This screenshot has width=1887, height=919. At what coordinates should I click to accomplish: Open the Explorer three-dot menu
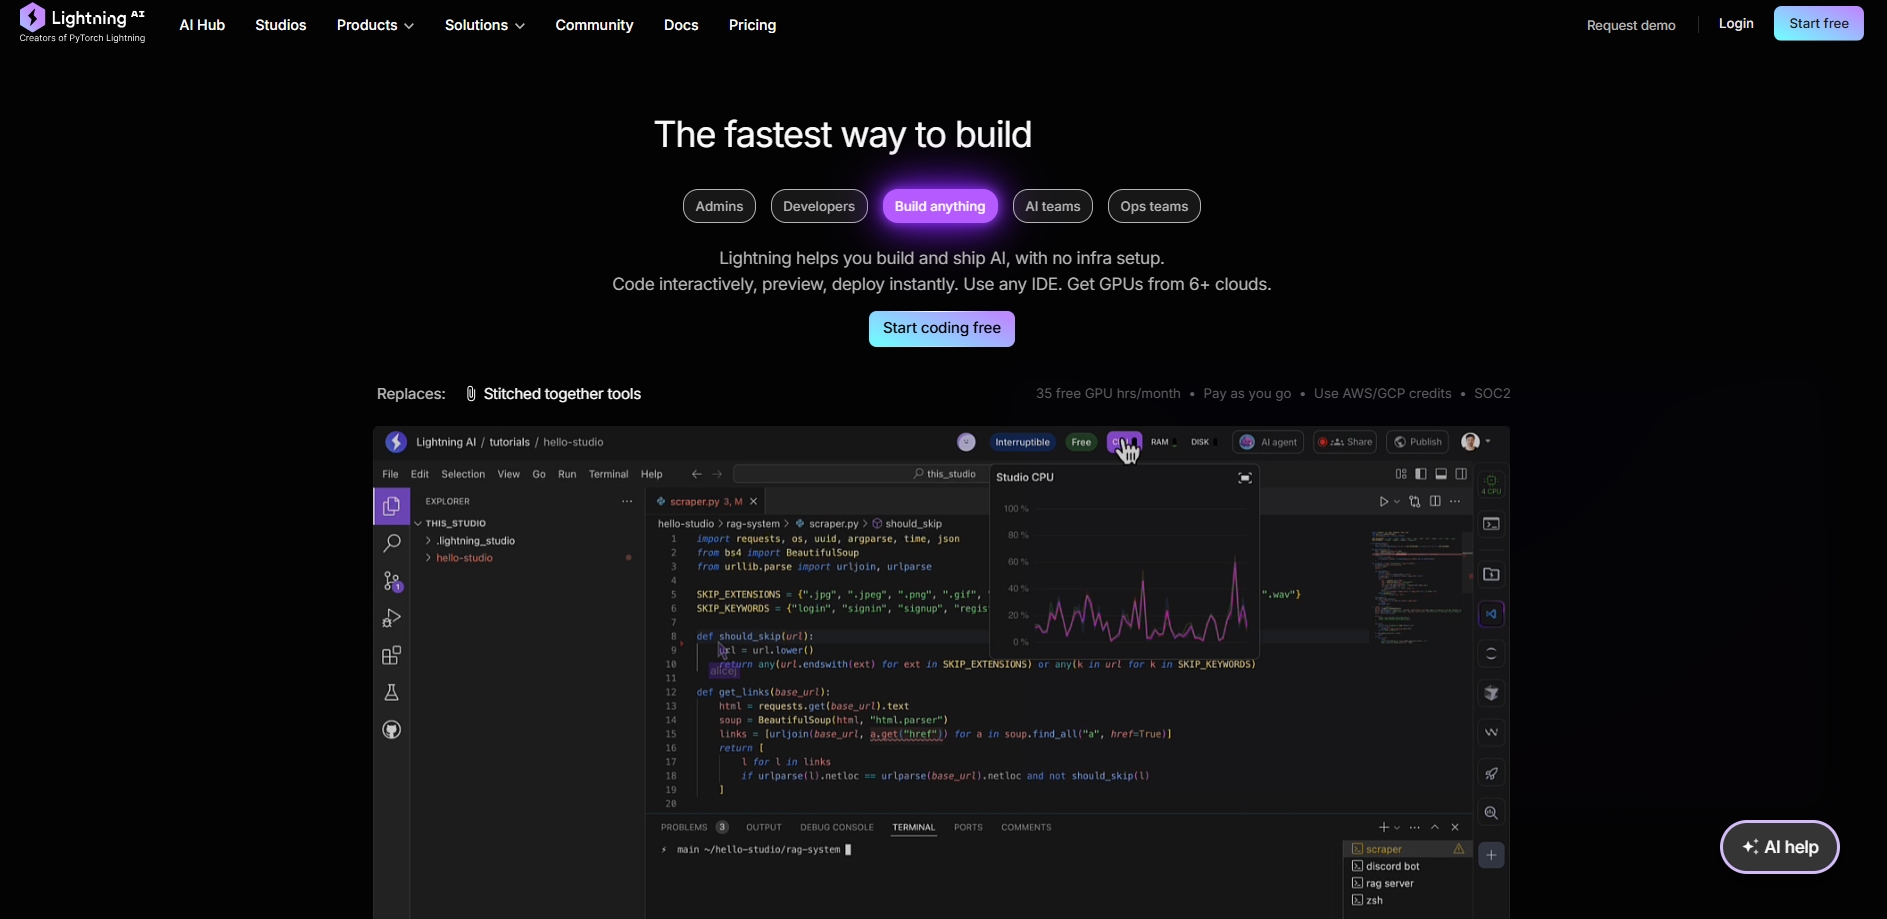coord(627,502)
